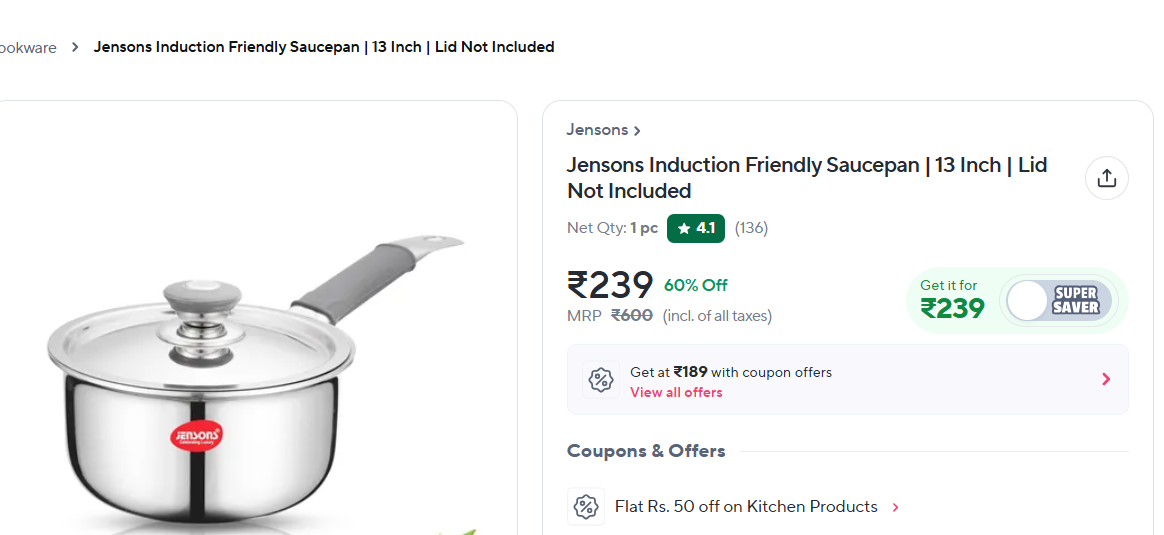Click the Super Saver badge label
The height and width of the screenshot is (535, 1164).
pos(1076,300)
